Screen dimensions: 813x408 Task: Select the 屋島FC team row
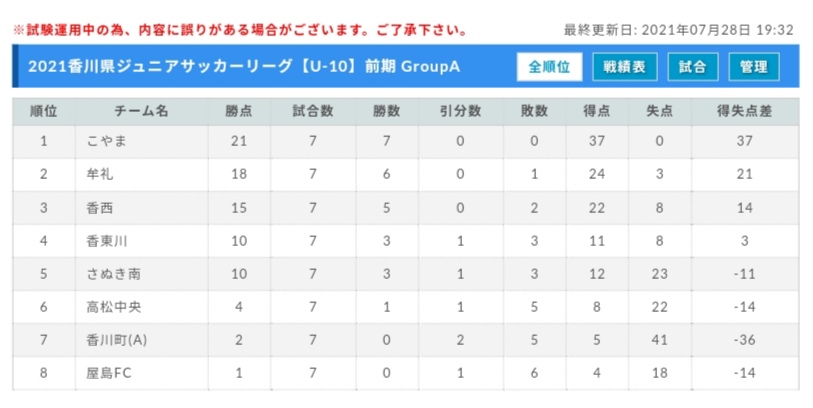click(405, 373)
